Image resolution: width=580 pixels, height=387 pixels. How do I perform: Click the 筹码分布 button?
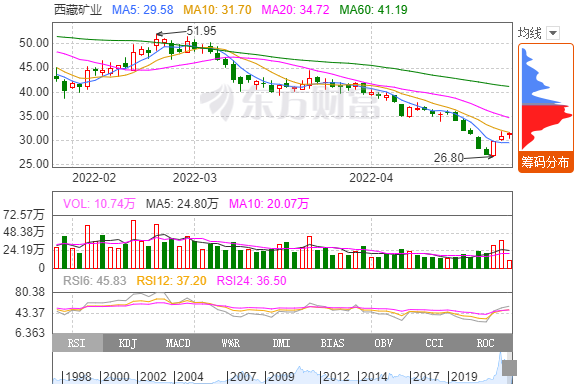pyautogui.click(x=545, y=162)
